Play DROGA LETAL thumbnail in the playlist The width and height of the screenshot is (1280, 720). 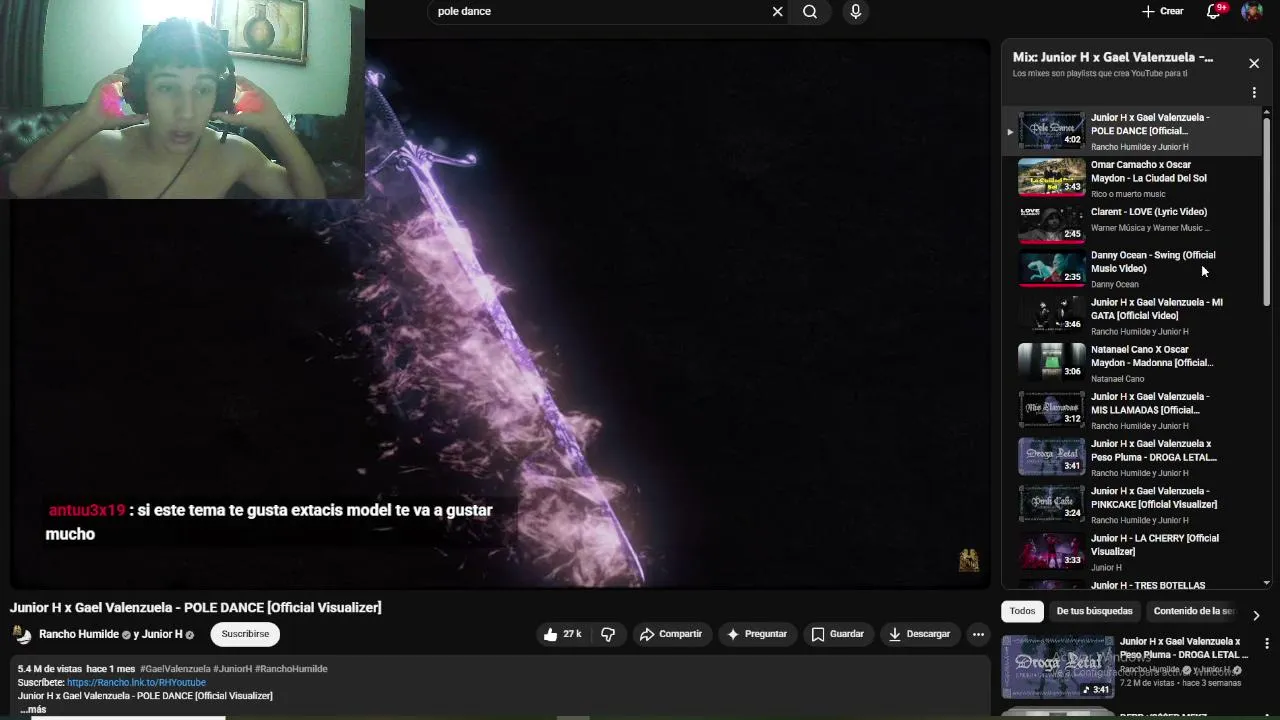point(1051,456)
